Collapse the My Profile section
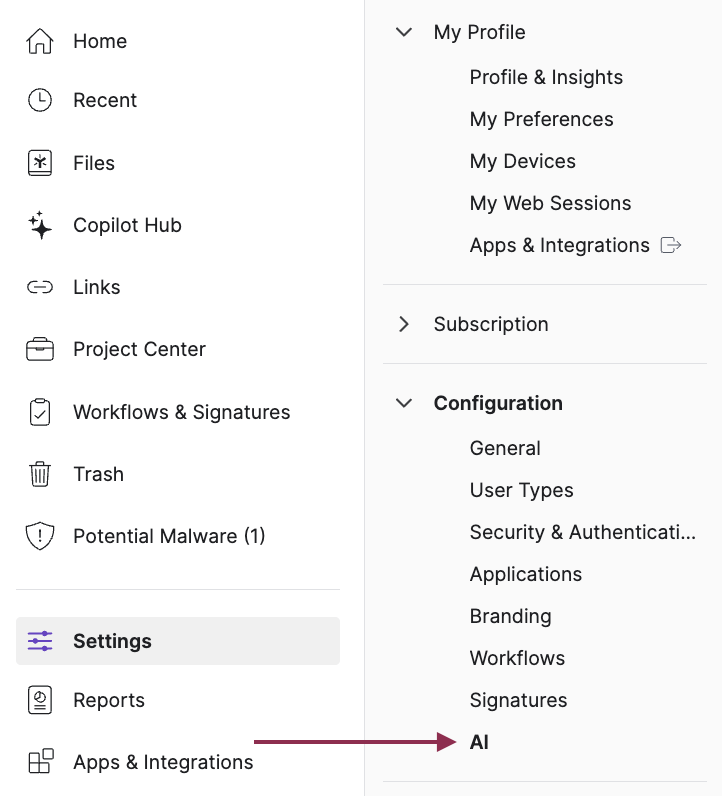 tap(404, 32)
